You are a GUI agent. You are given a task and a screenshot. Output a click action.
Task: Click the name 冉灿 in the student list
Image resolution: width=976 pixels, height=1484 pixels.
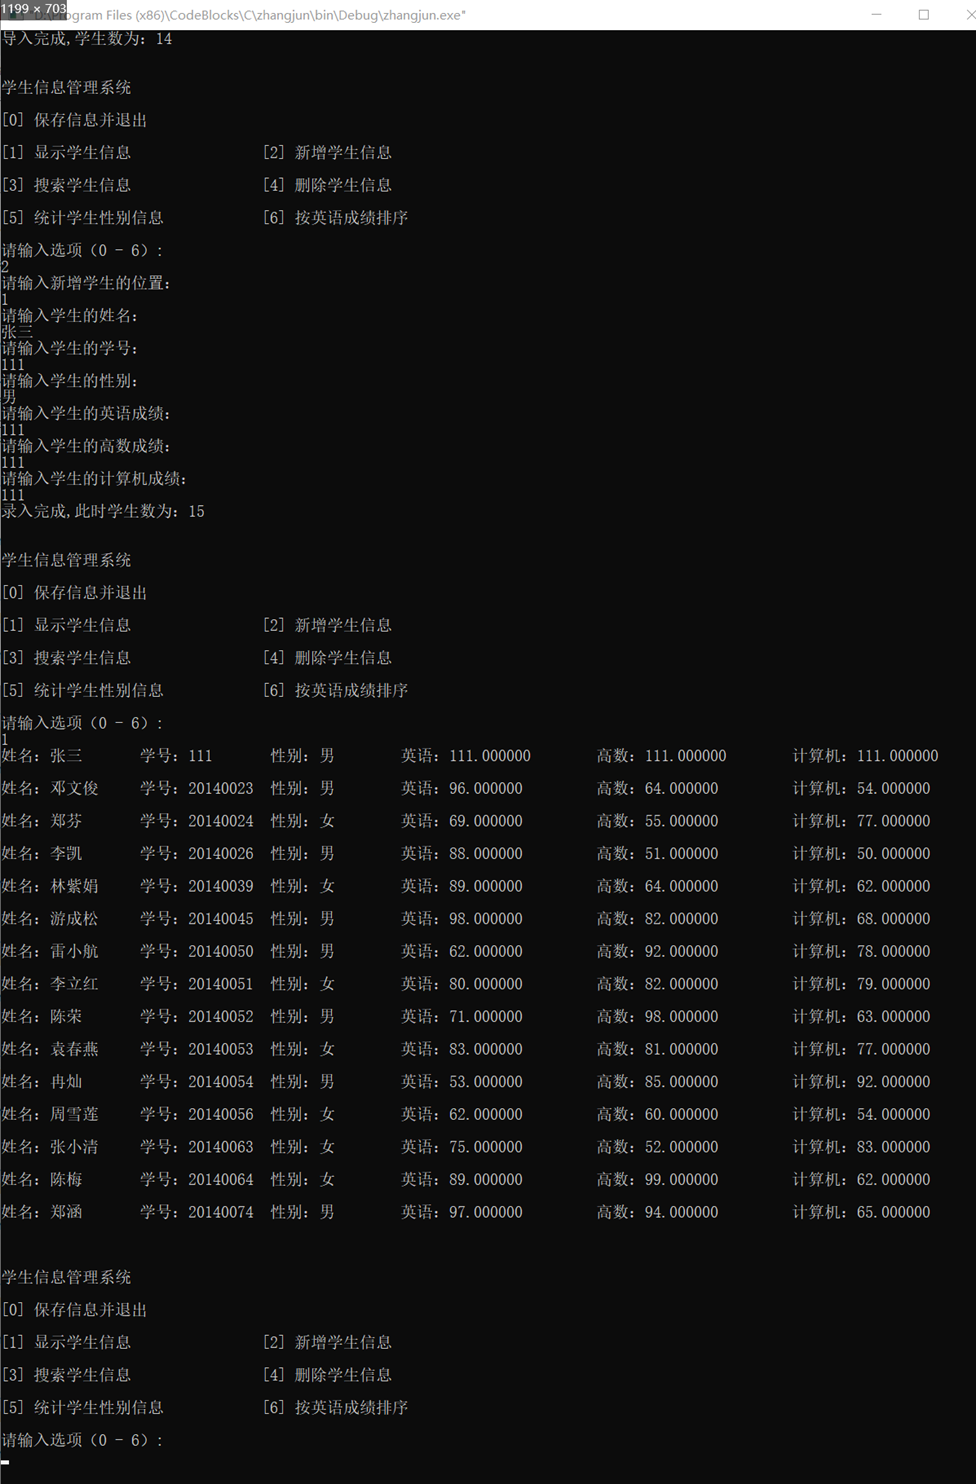pyautogui.click(x=67, y=1082)
